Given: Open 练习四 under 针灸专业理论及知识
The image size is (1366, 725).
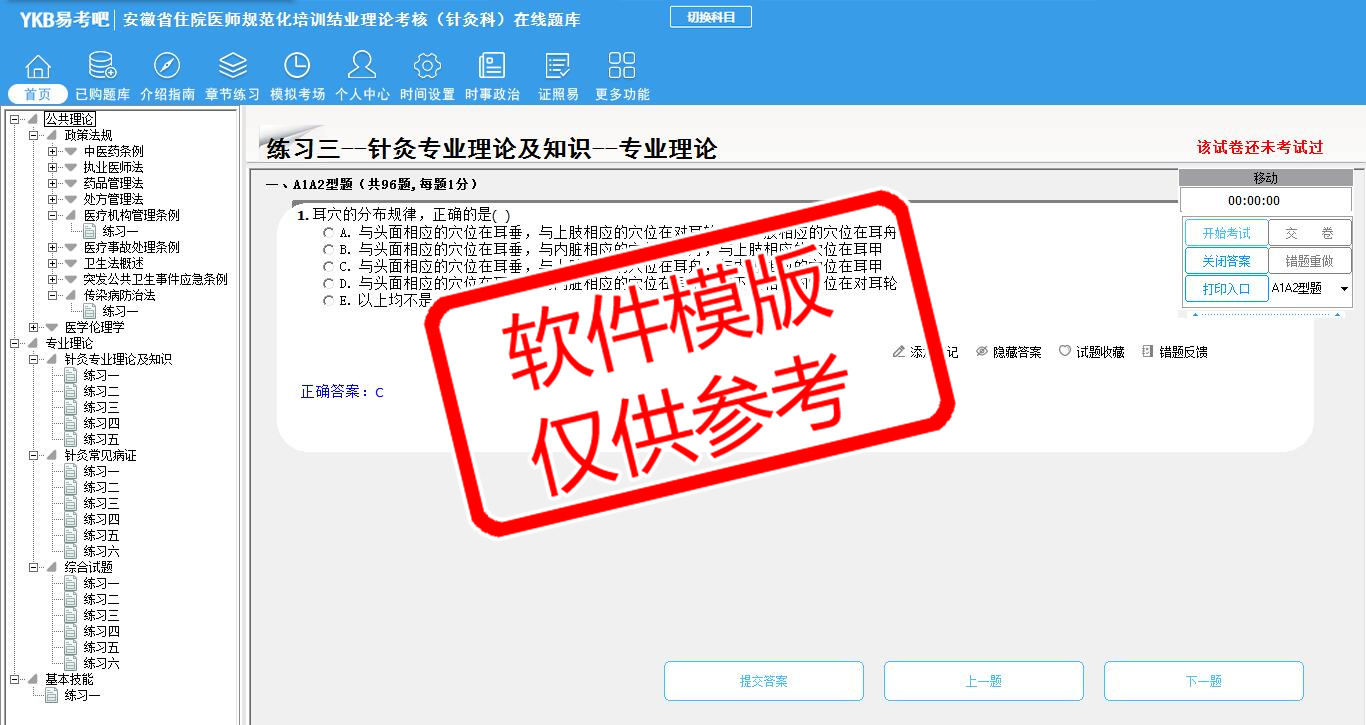Looking at the screenshot, I should coord(101,423).
